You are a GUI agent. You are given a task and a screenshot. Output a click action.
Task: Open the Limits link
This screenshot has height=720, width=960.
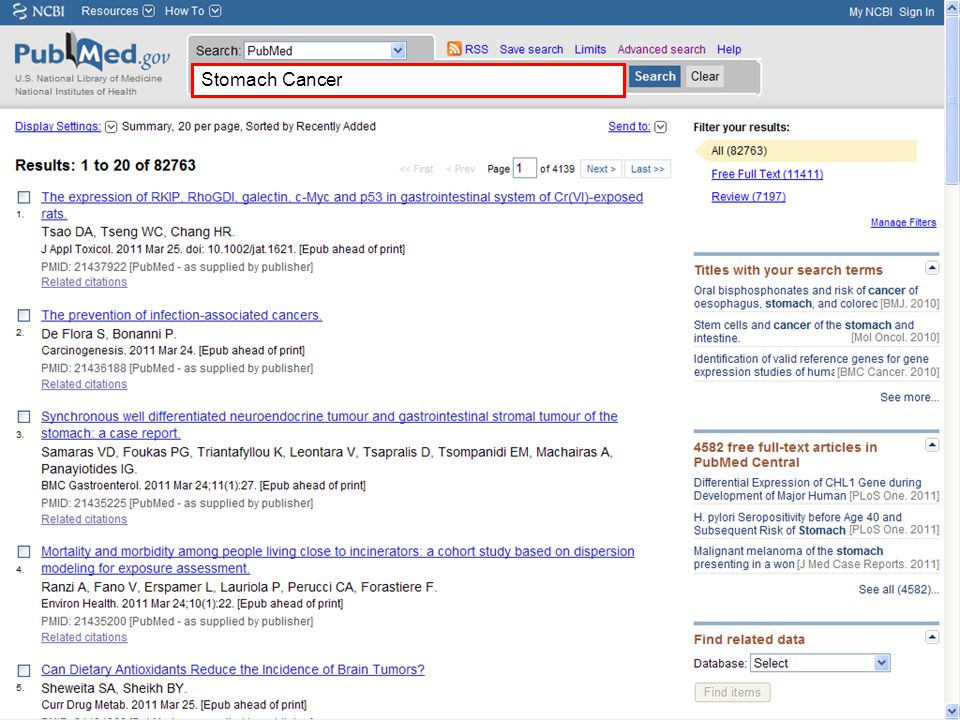point(590,50)
